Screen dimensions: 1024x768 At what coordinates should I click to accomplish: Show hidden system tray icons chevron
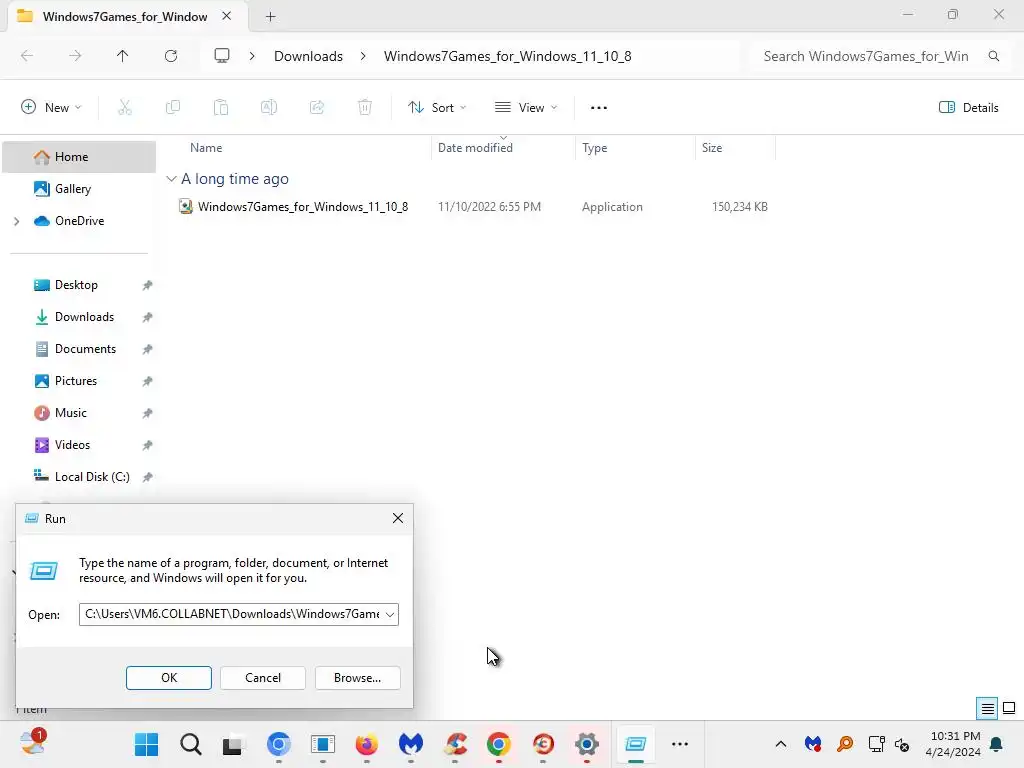(780, 744)
